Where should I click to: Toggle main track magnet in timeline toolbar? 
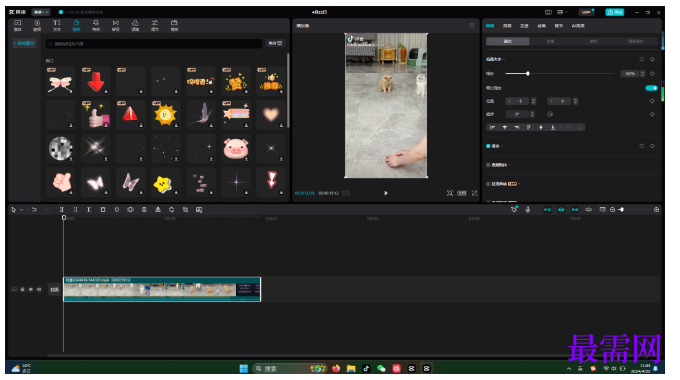547,210
